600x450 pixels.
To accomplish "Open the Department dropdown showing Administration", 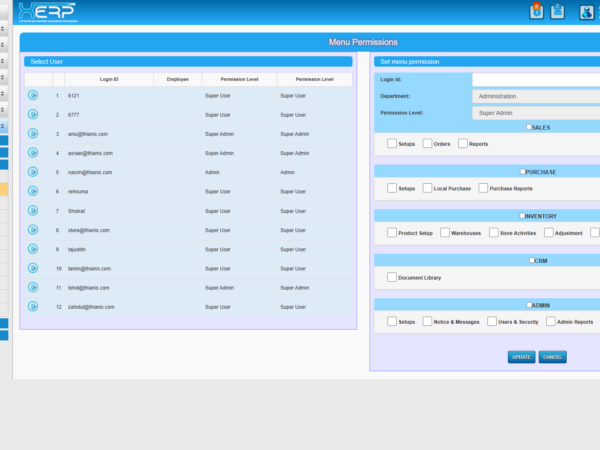I will pyautogui.click(x=536, y=96).
